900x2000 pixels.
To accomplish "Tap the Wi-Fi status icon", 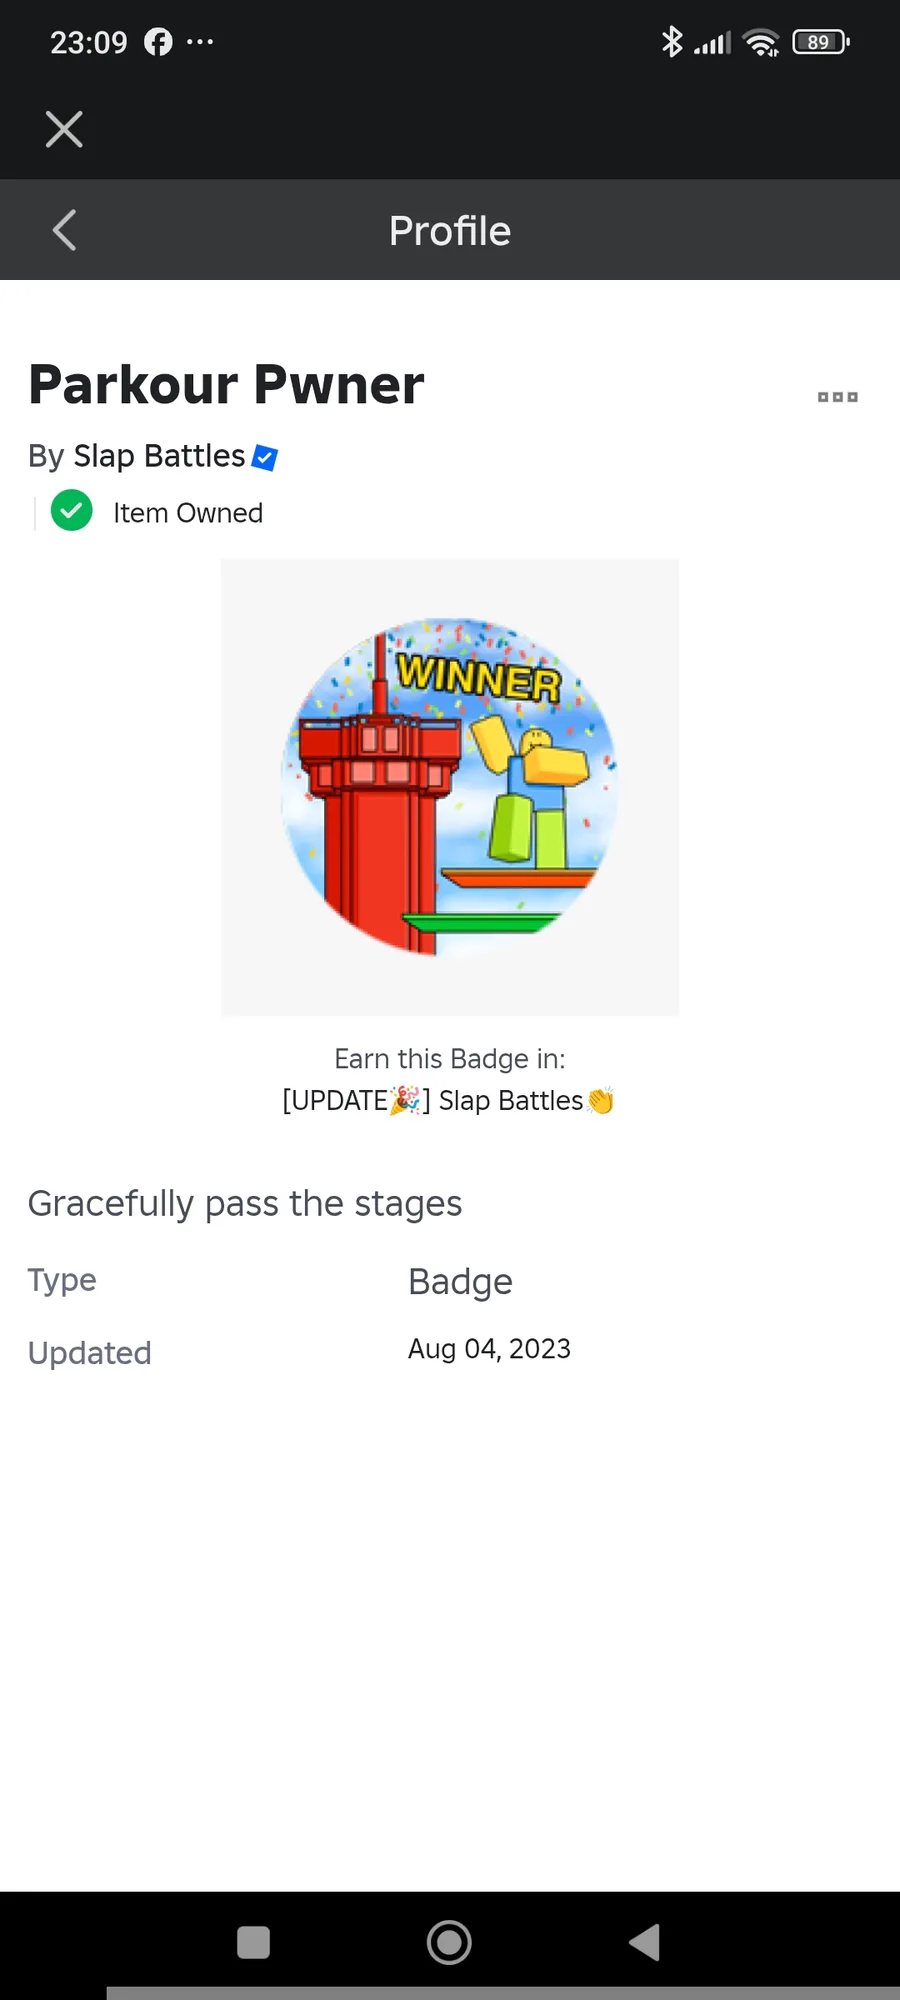I will pyautogui.click(x=761, y=42).
